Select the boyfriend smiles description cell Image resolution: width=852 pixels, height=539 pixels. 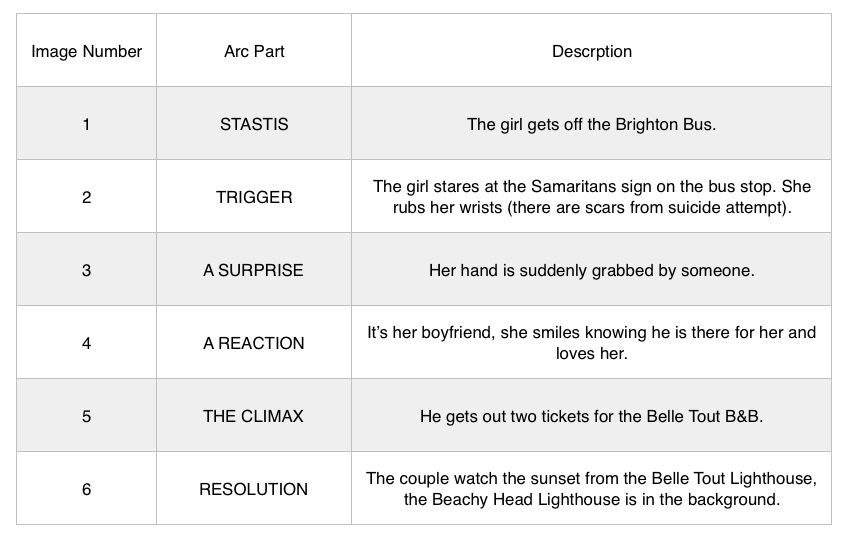point(591,343)
